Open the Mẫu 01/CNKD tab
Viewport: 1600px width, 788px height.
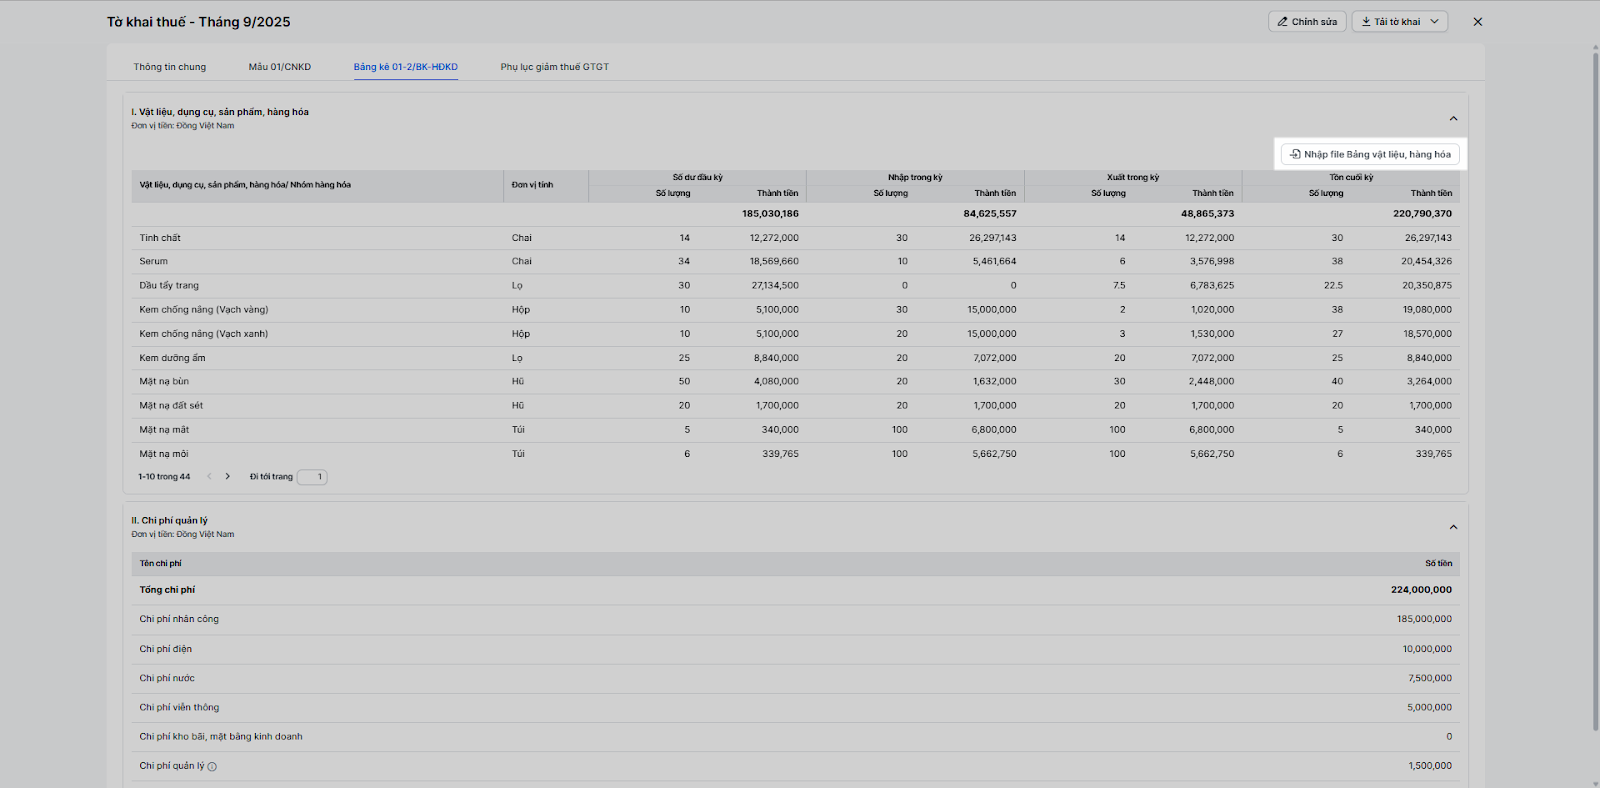tap(280, 67)
